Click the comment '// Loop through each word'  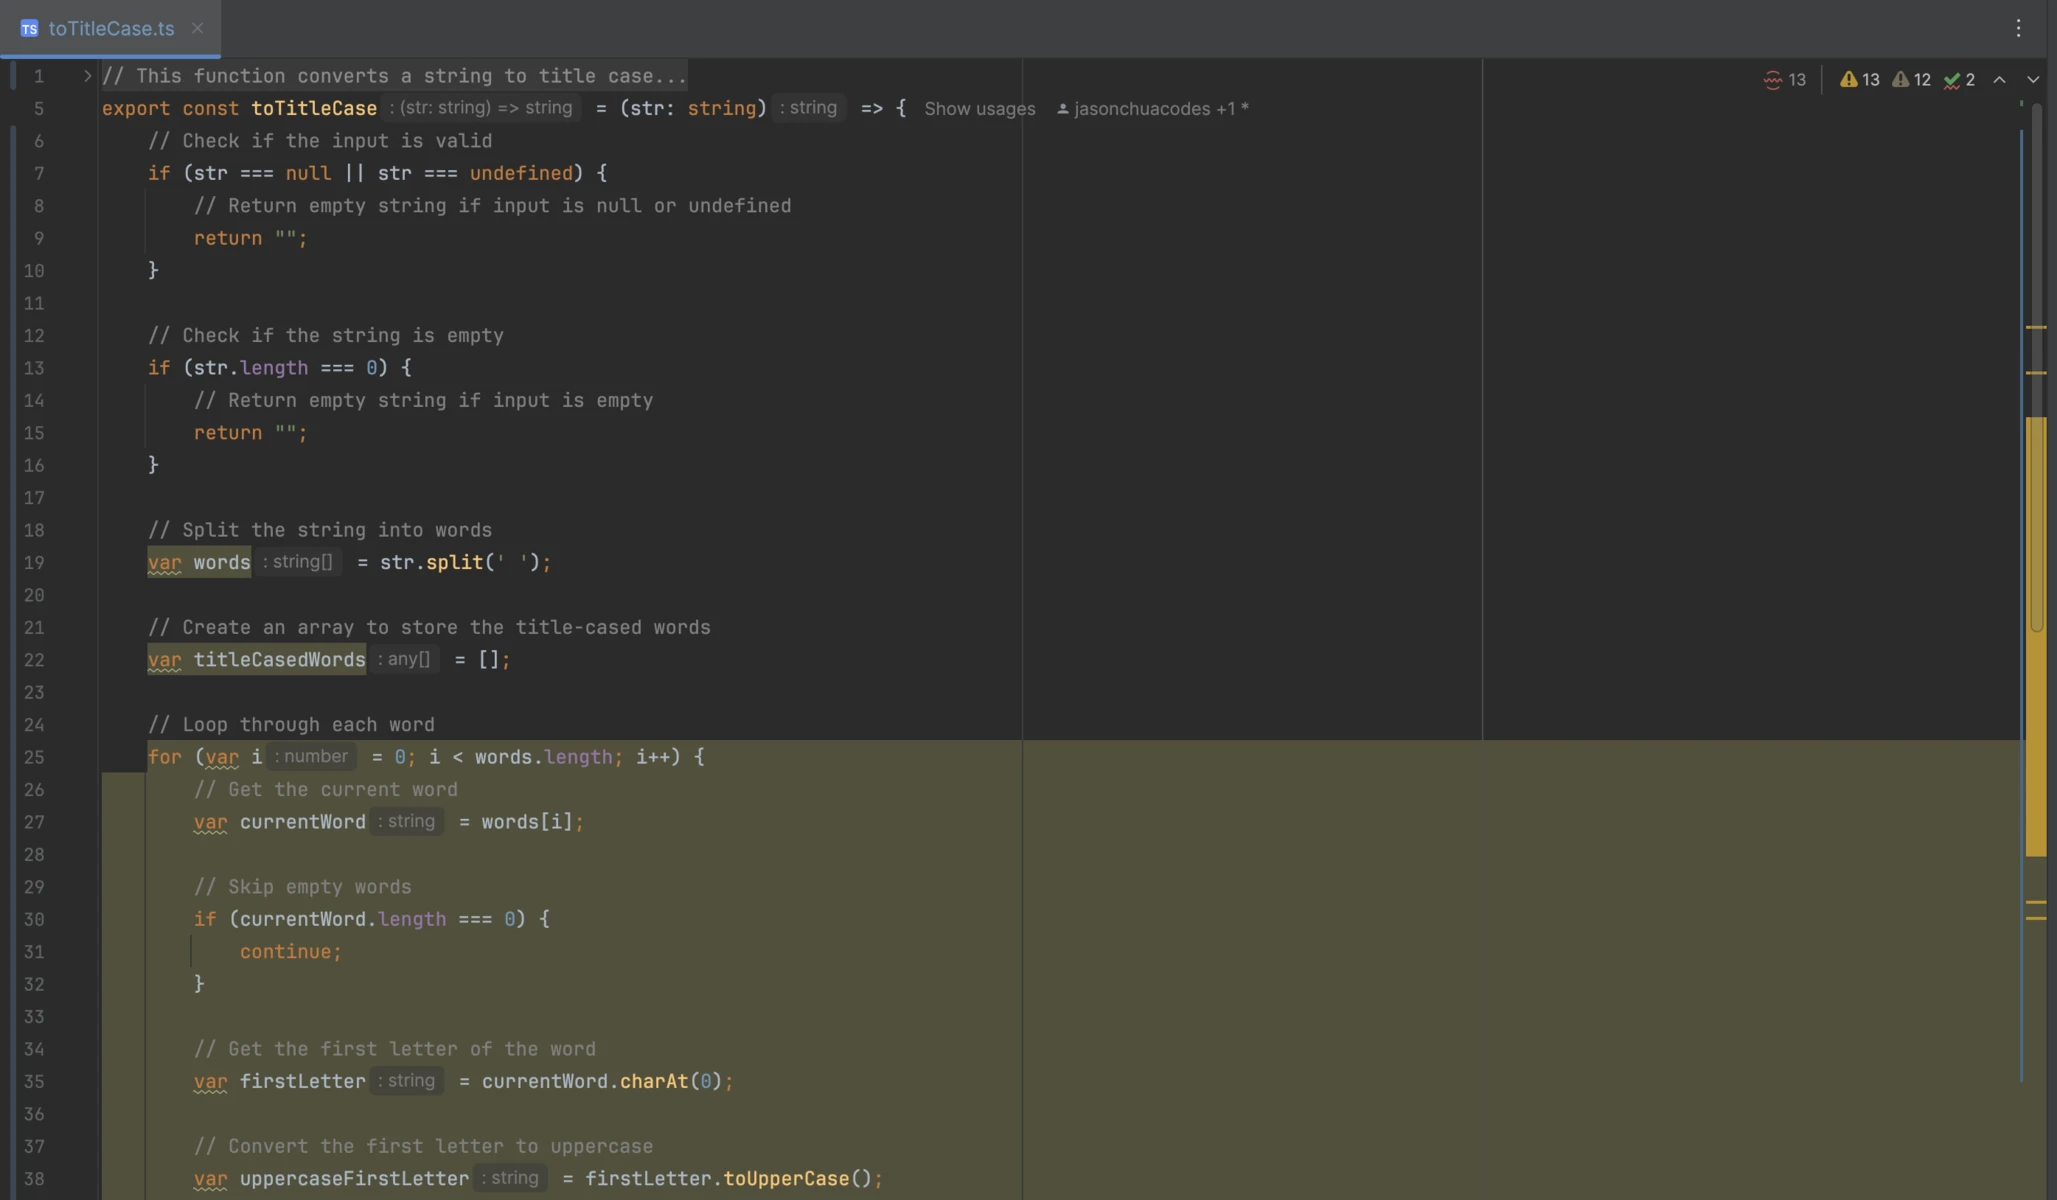click(x=291, y=725)
